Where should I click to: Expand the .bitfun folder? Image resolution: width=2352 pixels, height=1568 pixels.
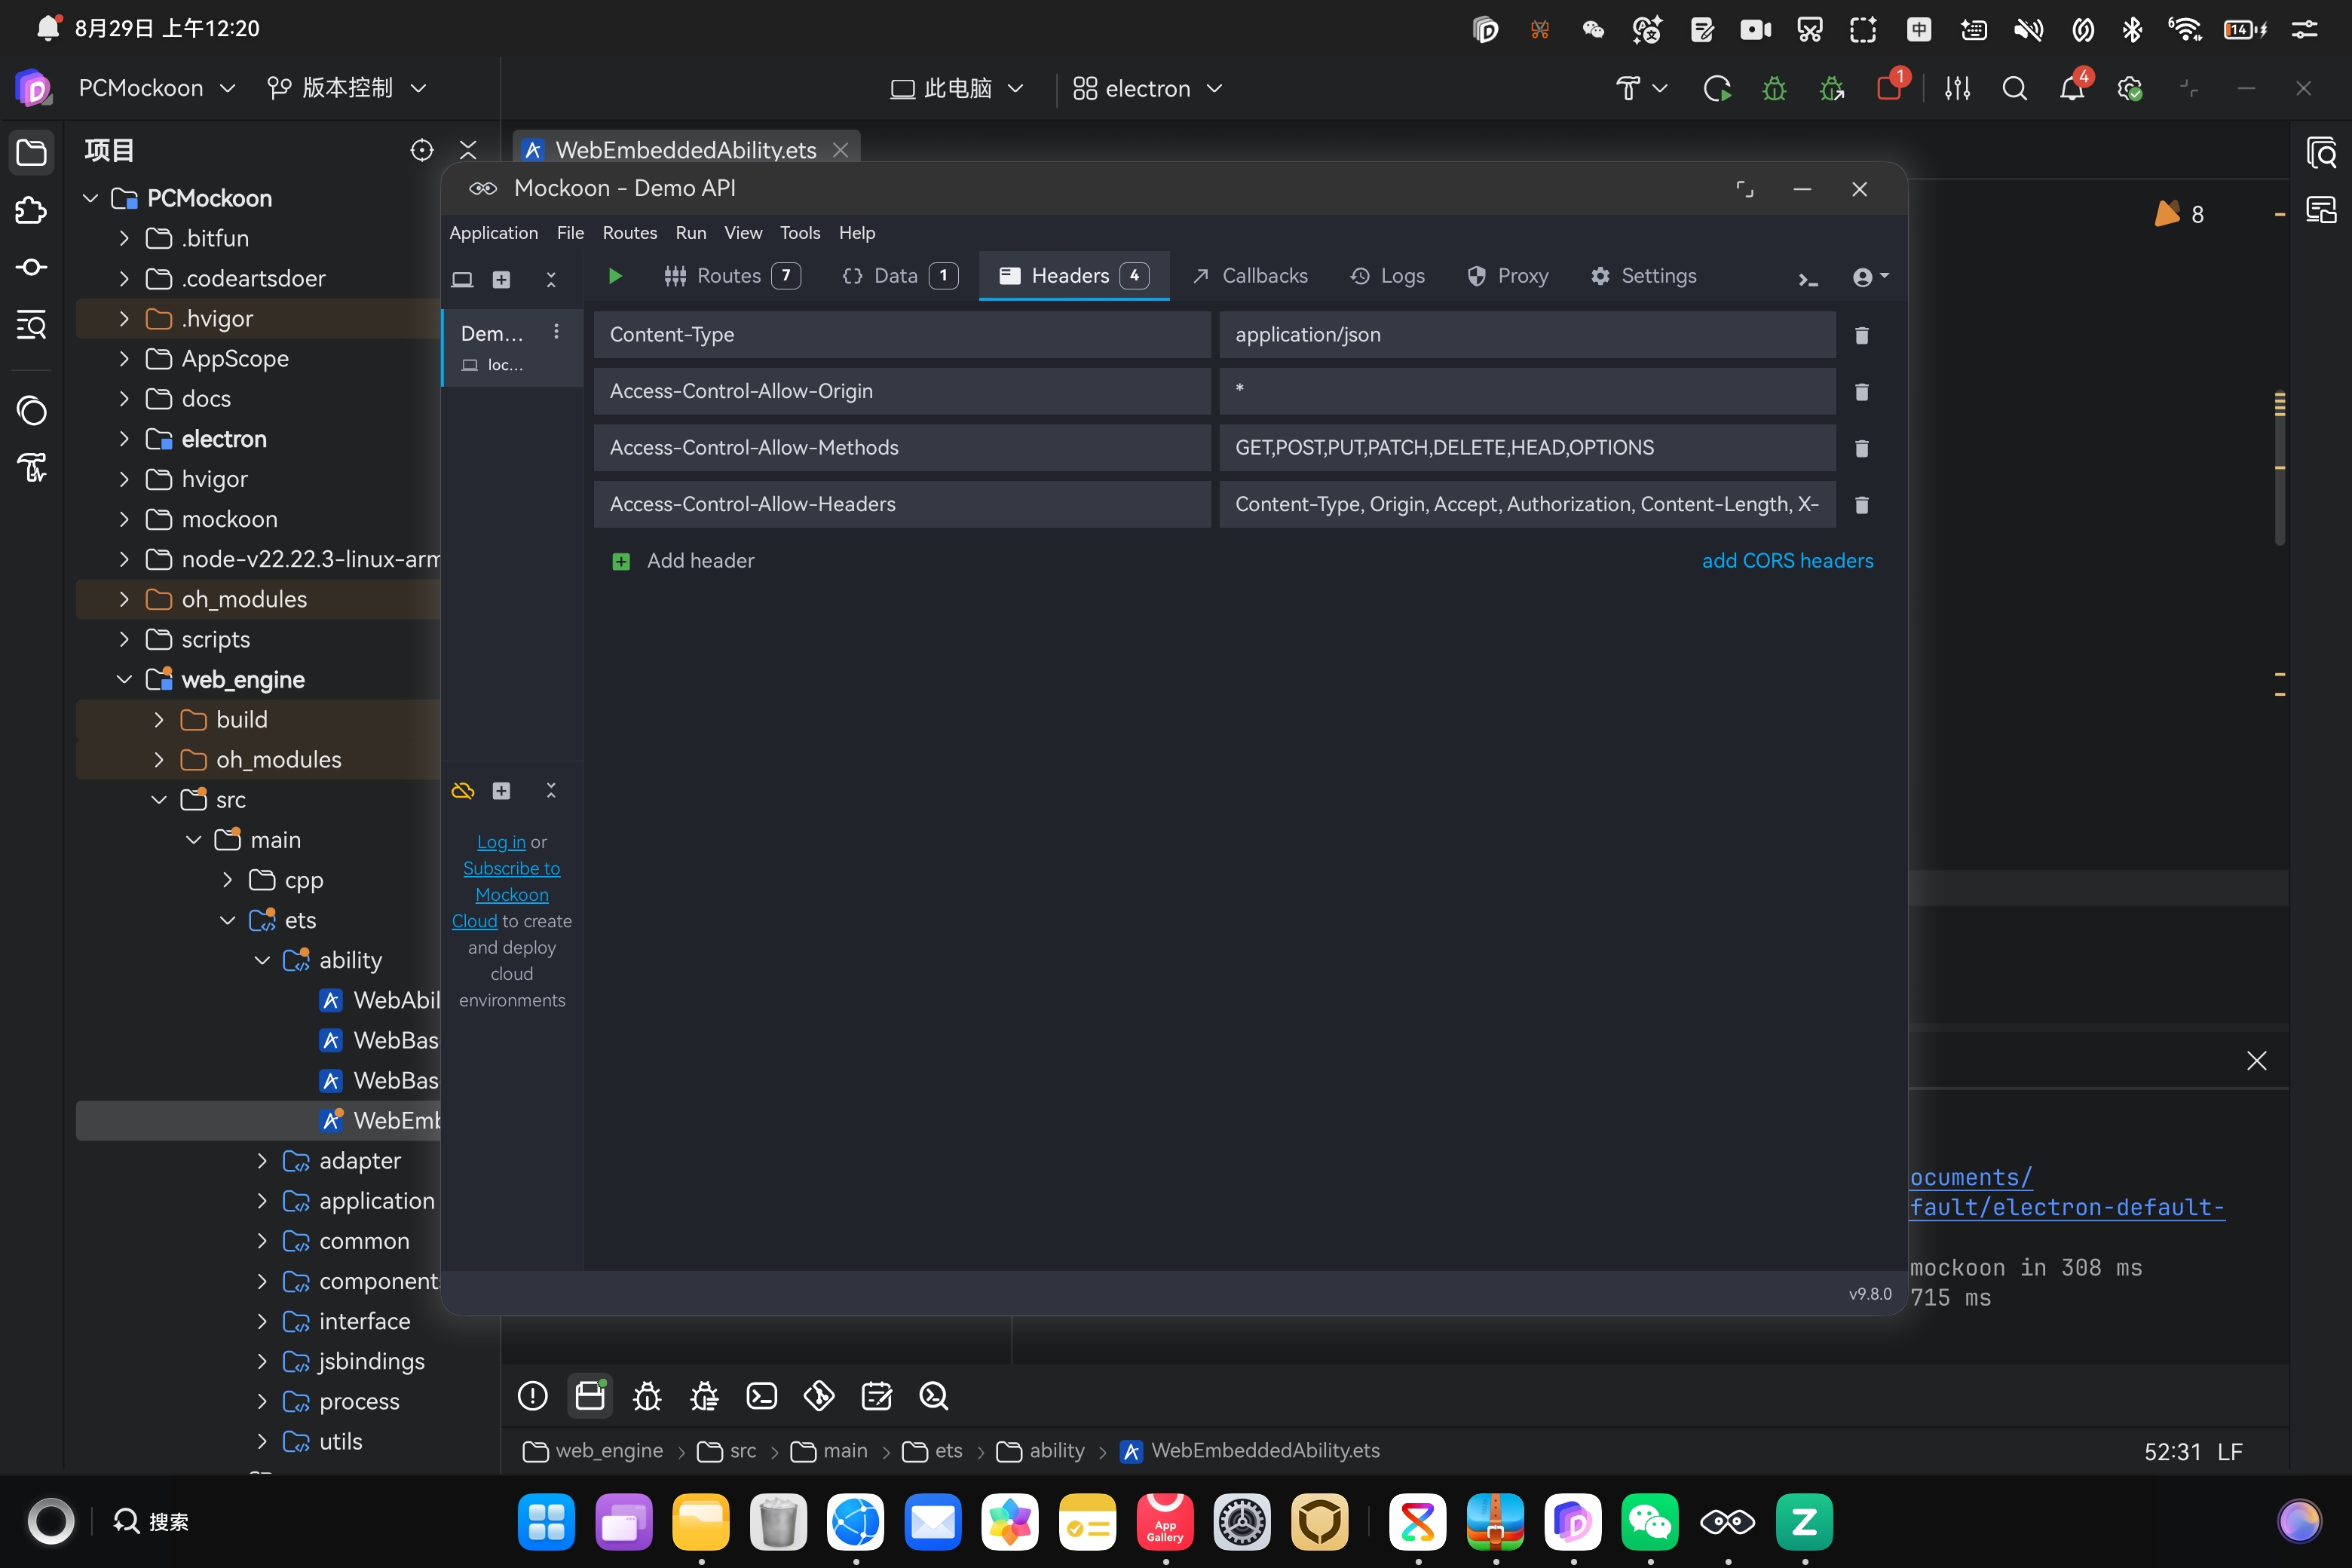pos(124,238)
